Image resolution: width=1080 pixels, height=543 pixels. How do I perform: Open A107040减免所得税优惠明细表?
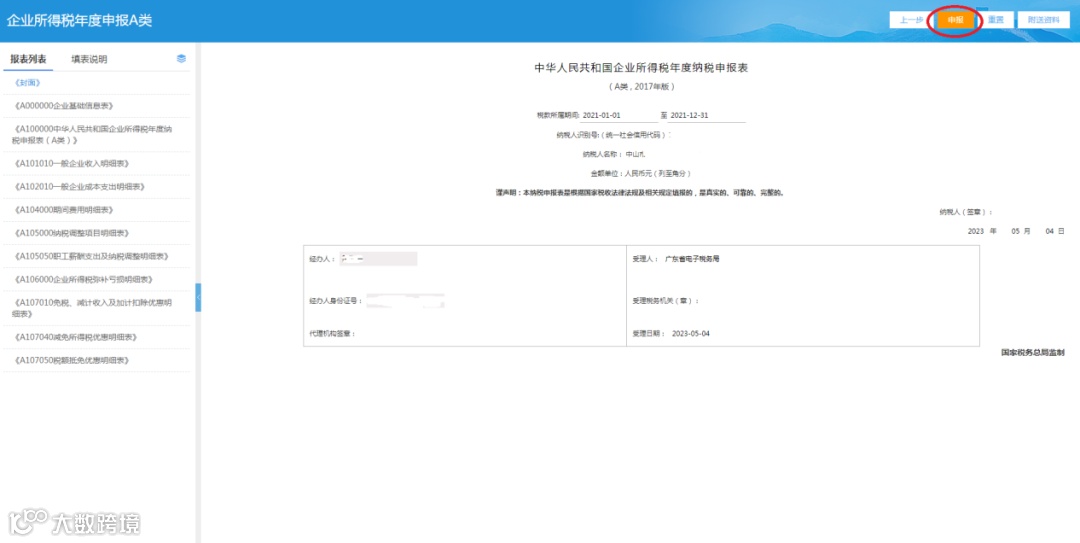(75, 337)
